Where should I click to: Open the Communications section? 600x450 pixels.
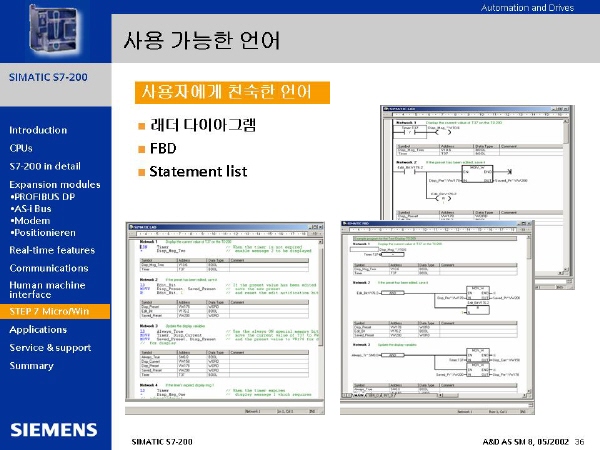[x=49, y=268]
